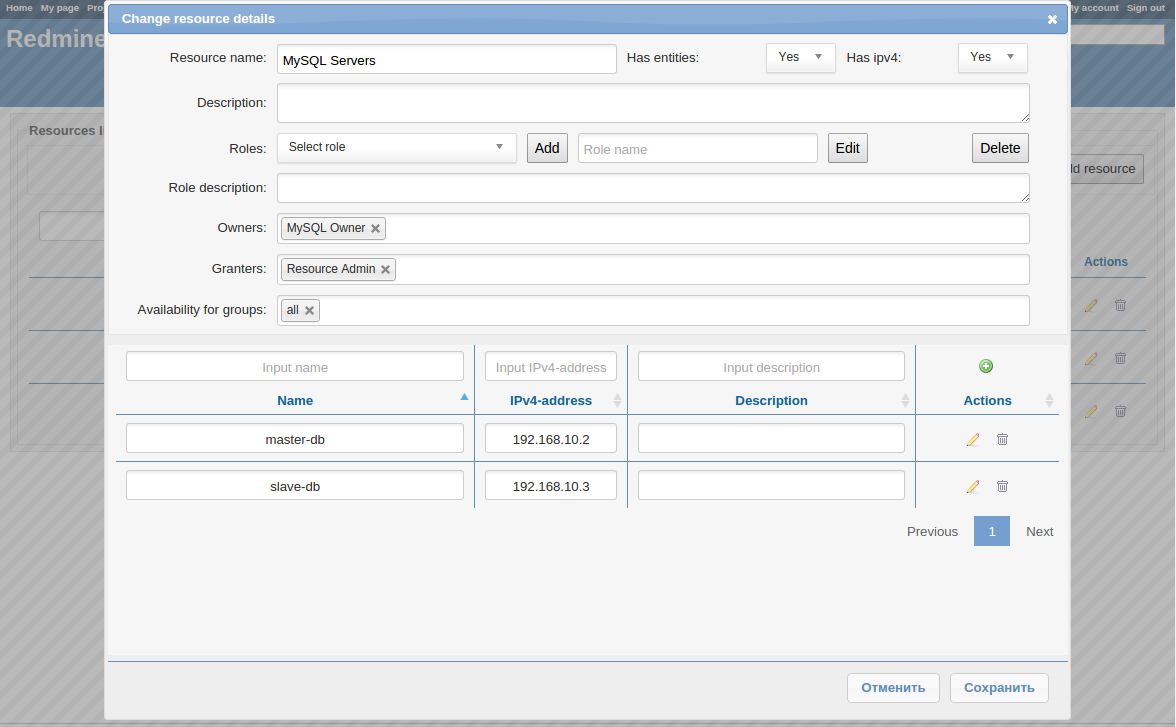The width and height of the screenshot is (1176, 727).
Task: Click the master-db description cell
Action: click(x=771, y=439)
